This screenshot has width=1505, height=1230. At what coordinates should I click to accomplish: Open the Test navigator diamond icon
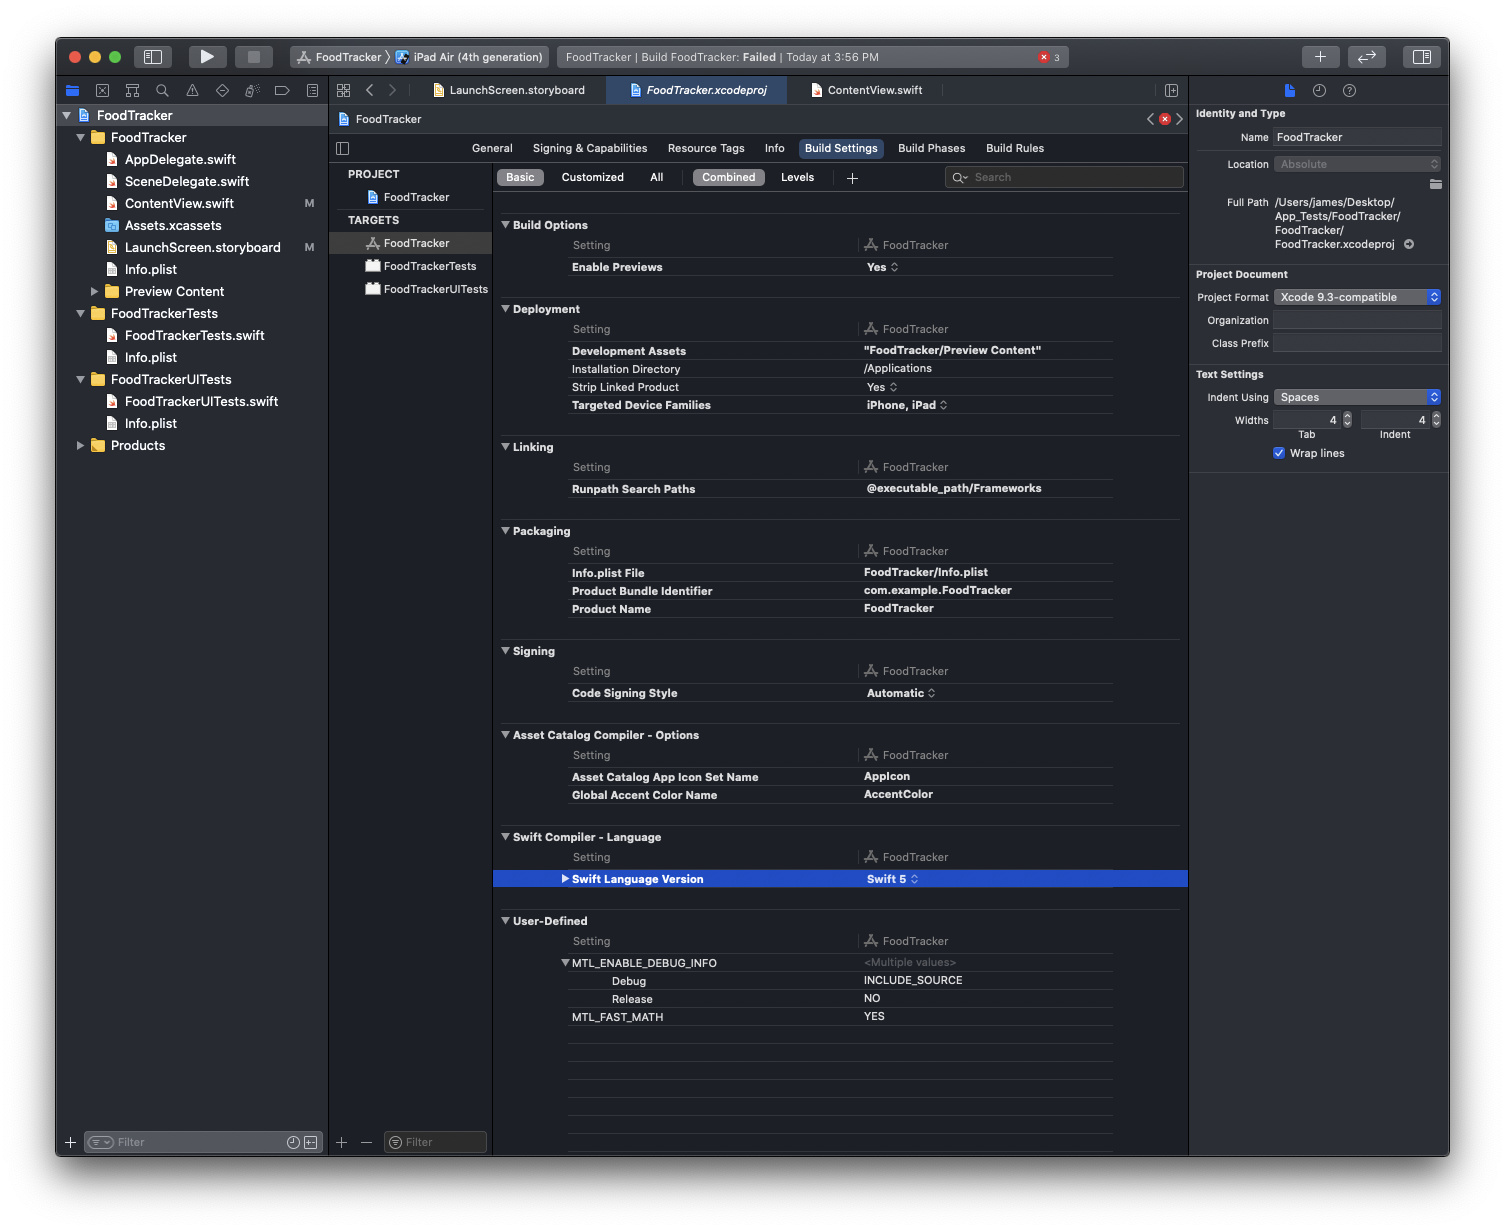(222, 90)
